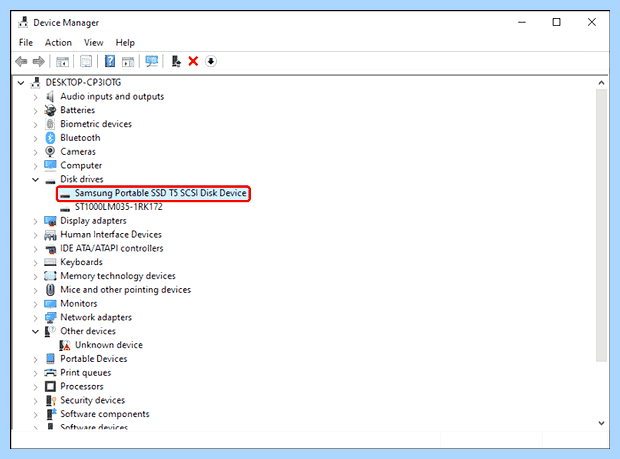Click the Device Manager title bar icon
620x459 pixels.
coord(23,22)
